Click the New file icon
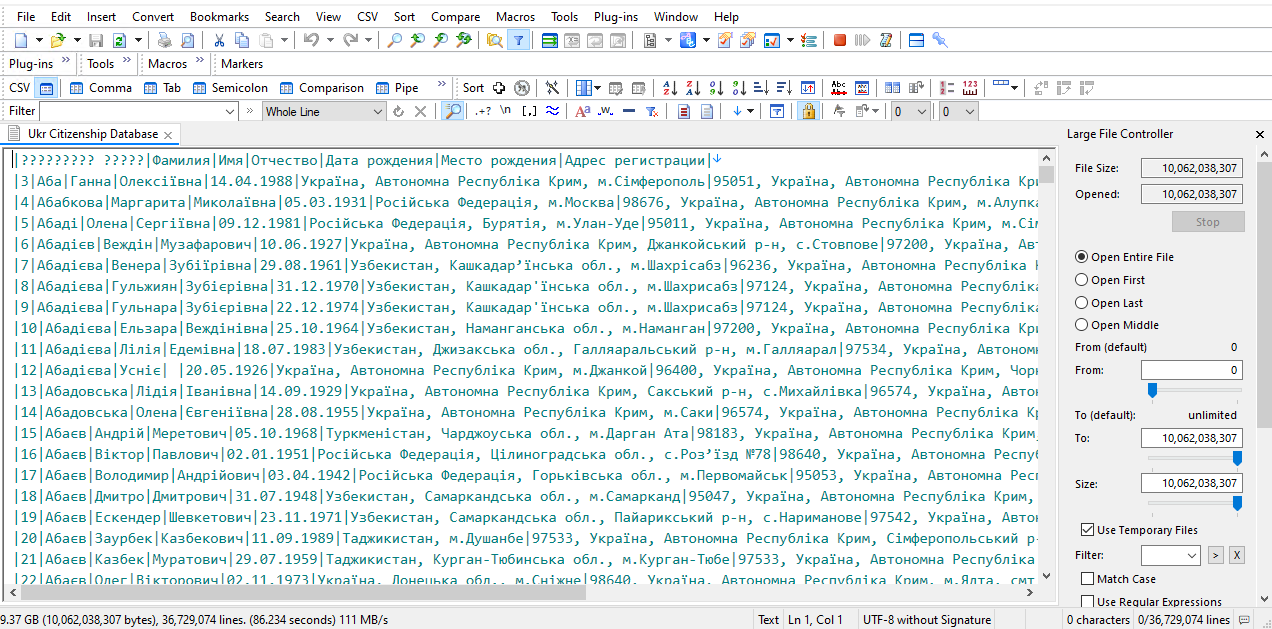This screenshot has width=1272, height=629. point(19,40)
